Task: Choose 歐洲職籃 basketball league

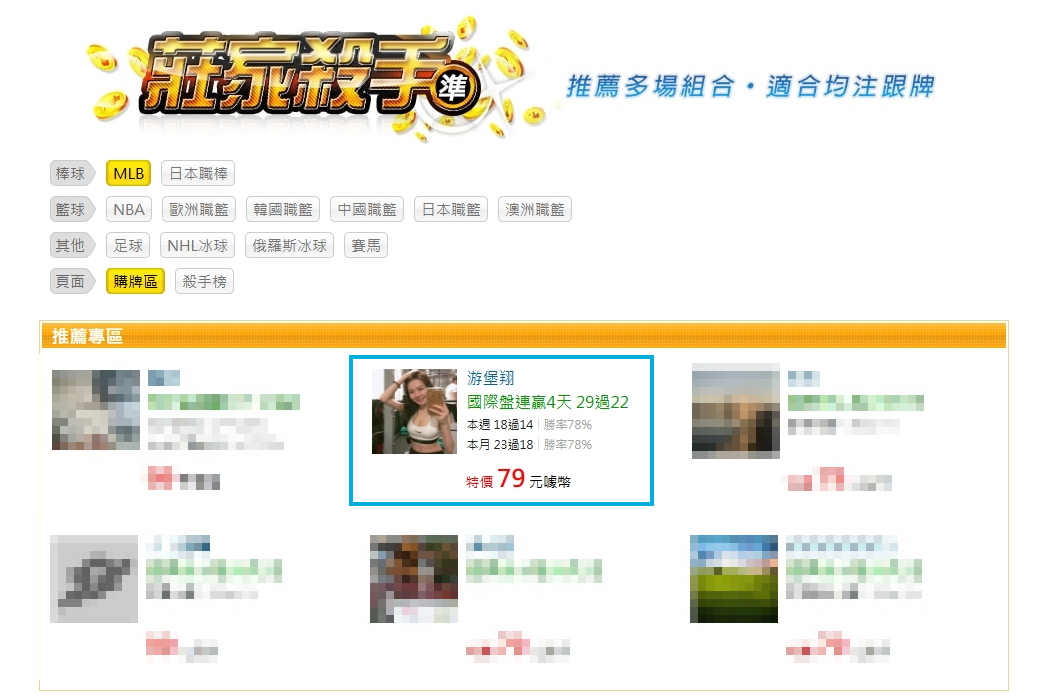Action: (199, 210)
